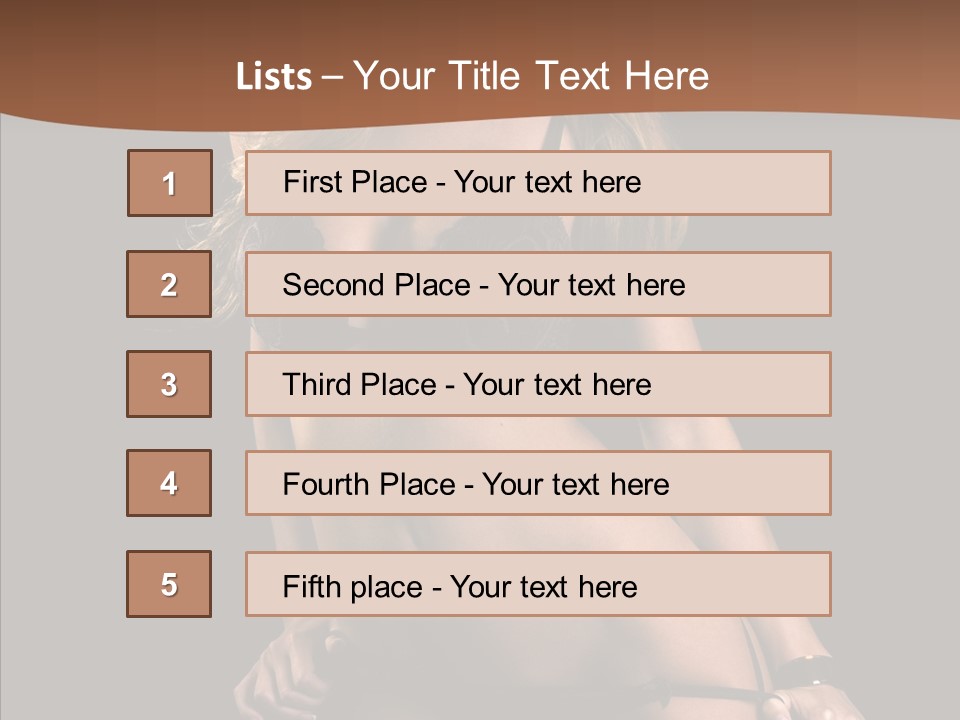960x720 pixels.
Task: Select the number 4 box
Action: [x=169, y=483]
